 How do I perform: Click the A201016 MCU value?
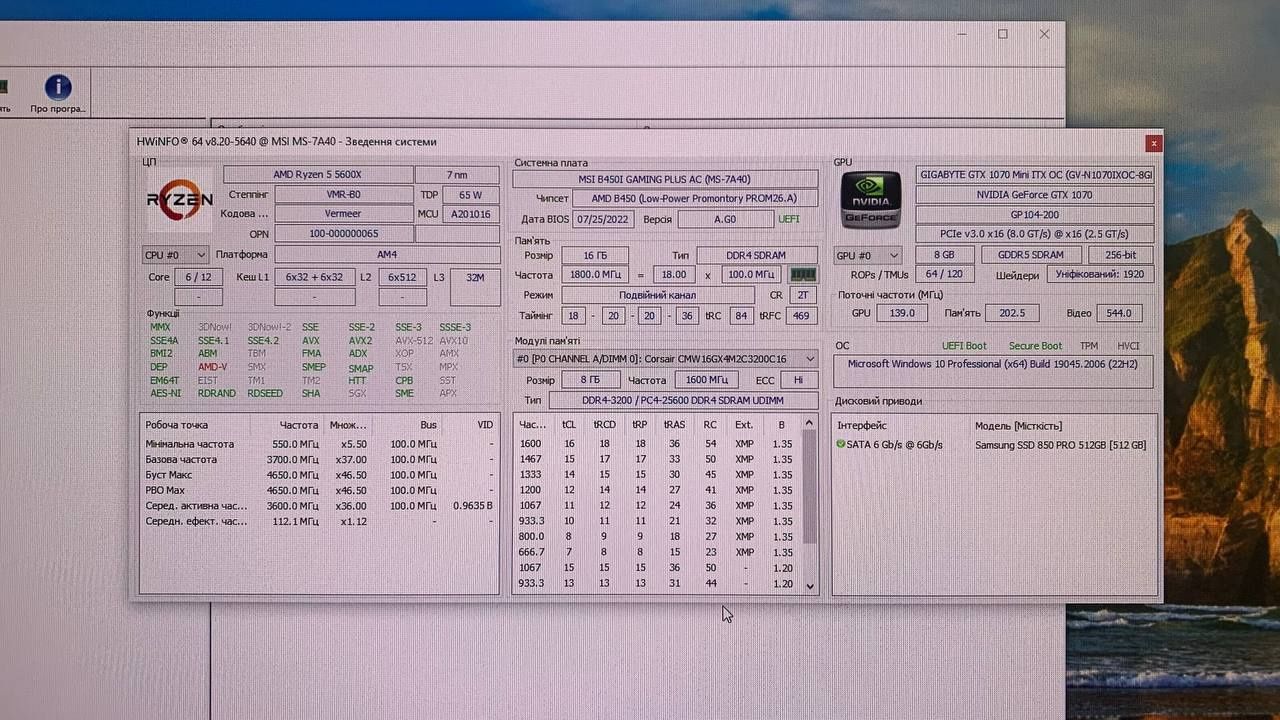[470, 214]
